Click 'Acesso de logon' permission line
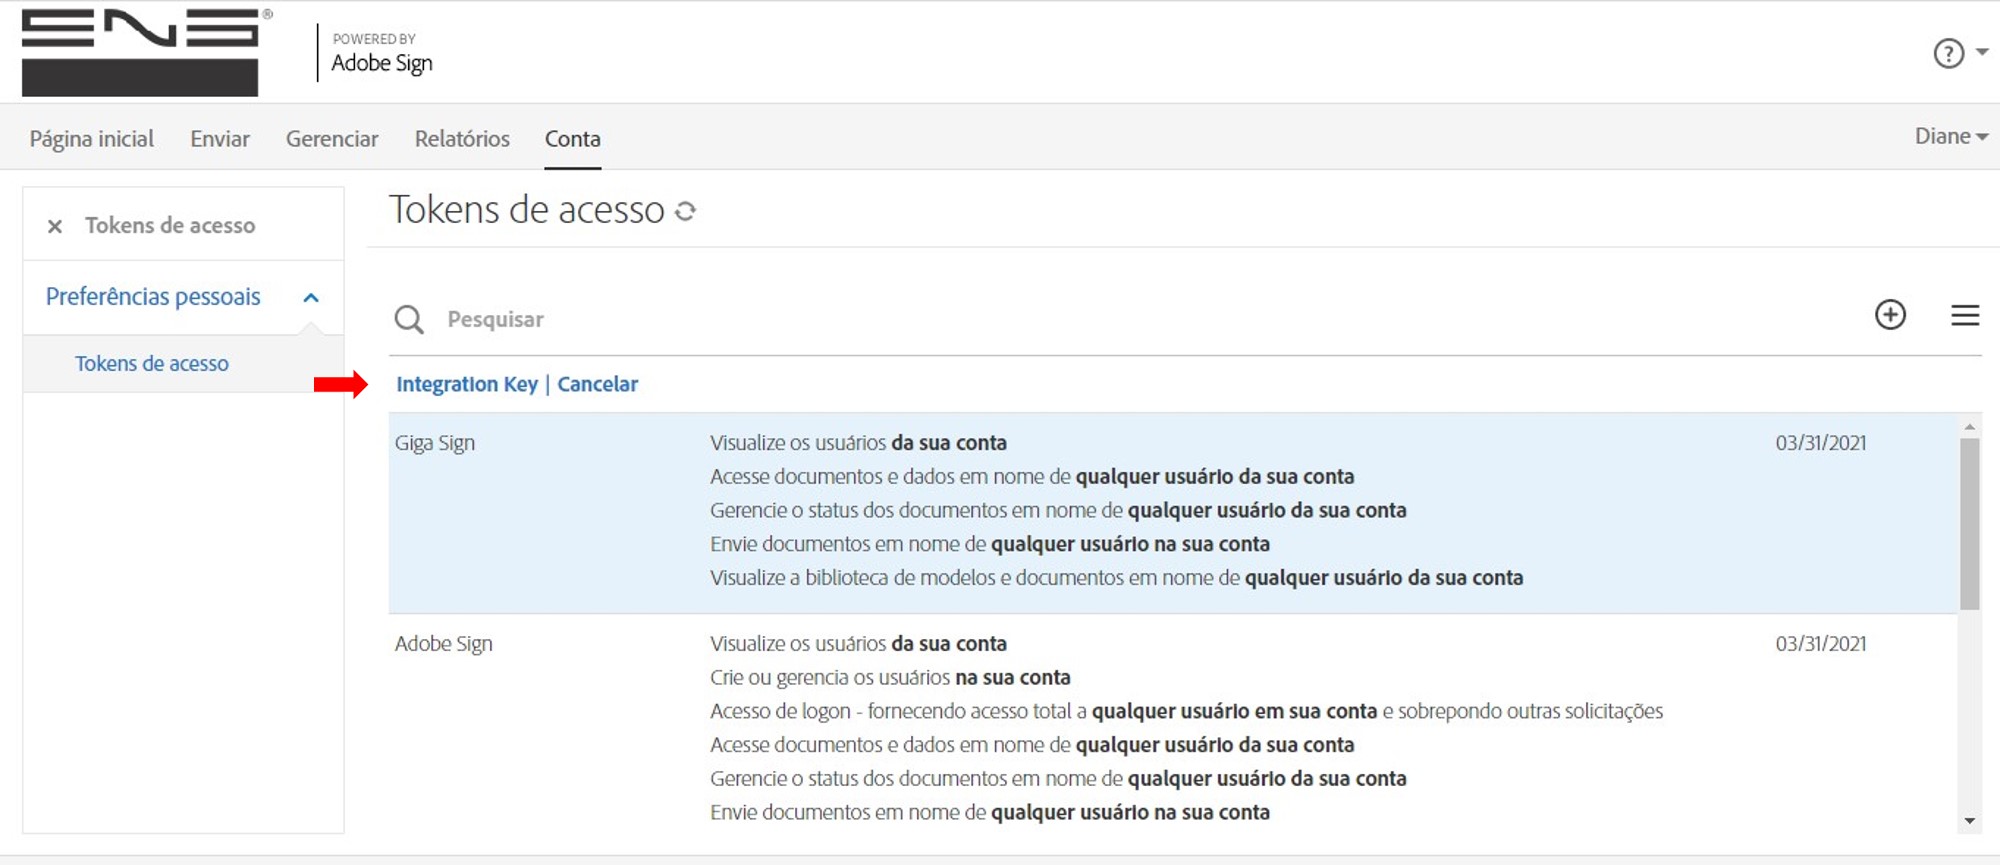The width and height of the screenshot is (2000, 865). click(1186, 711)
